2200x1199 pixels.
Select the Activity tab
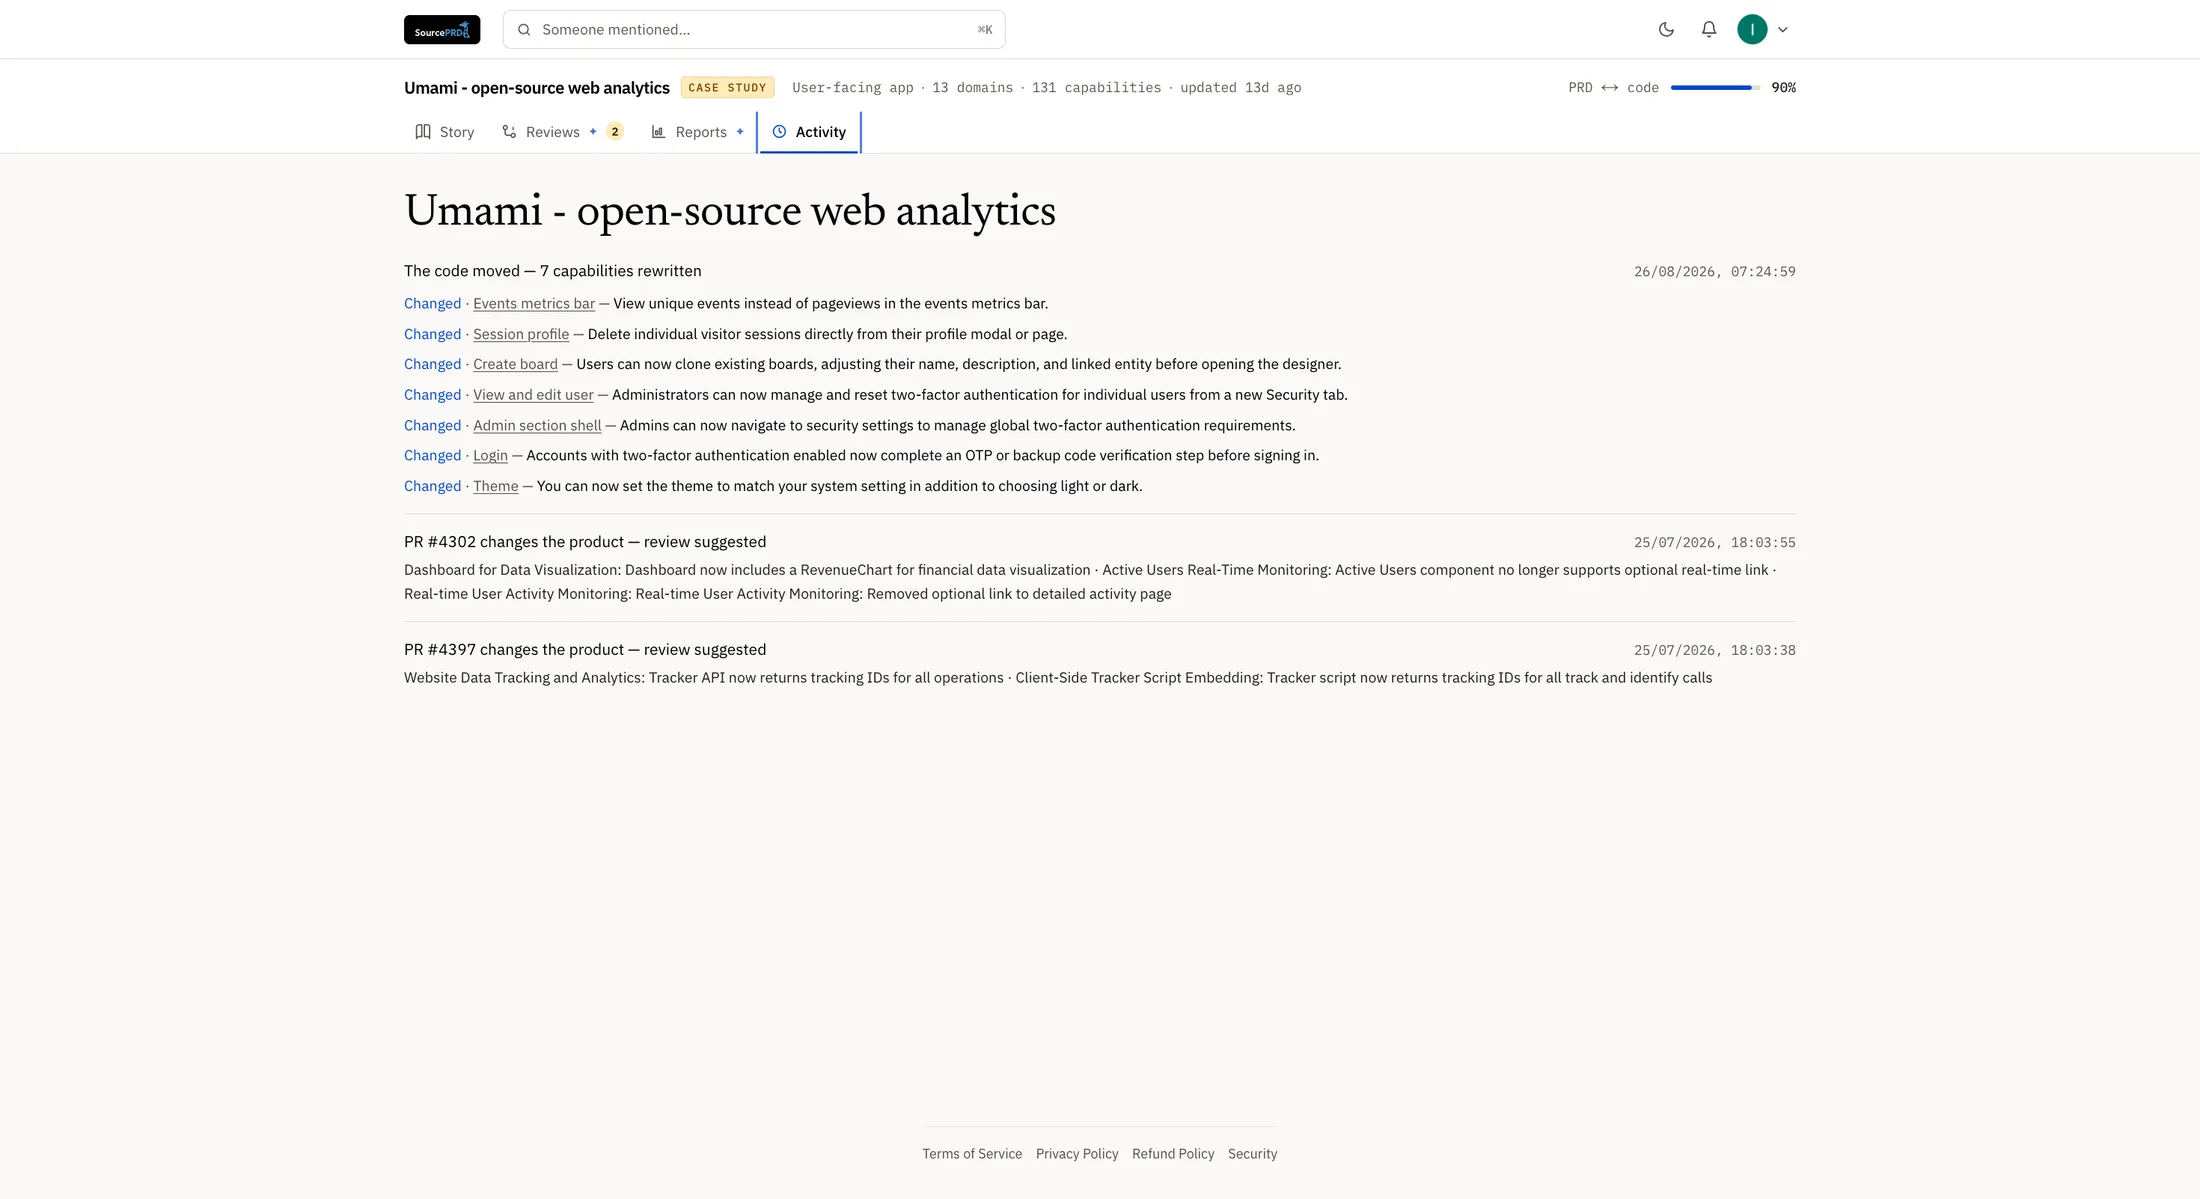pyautogui.click(x=809, y=132)
